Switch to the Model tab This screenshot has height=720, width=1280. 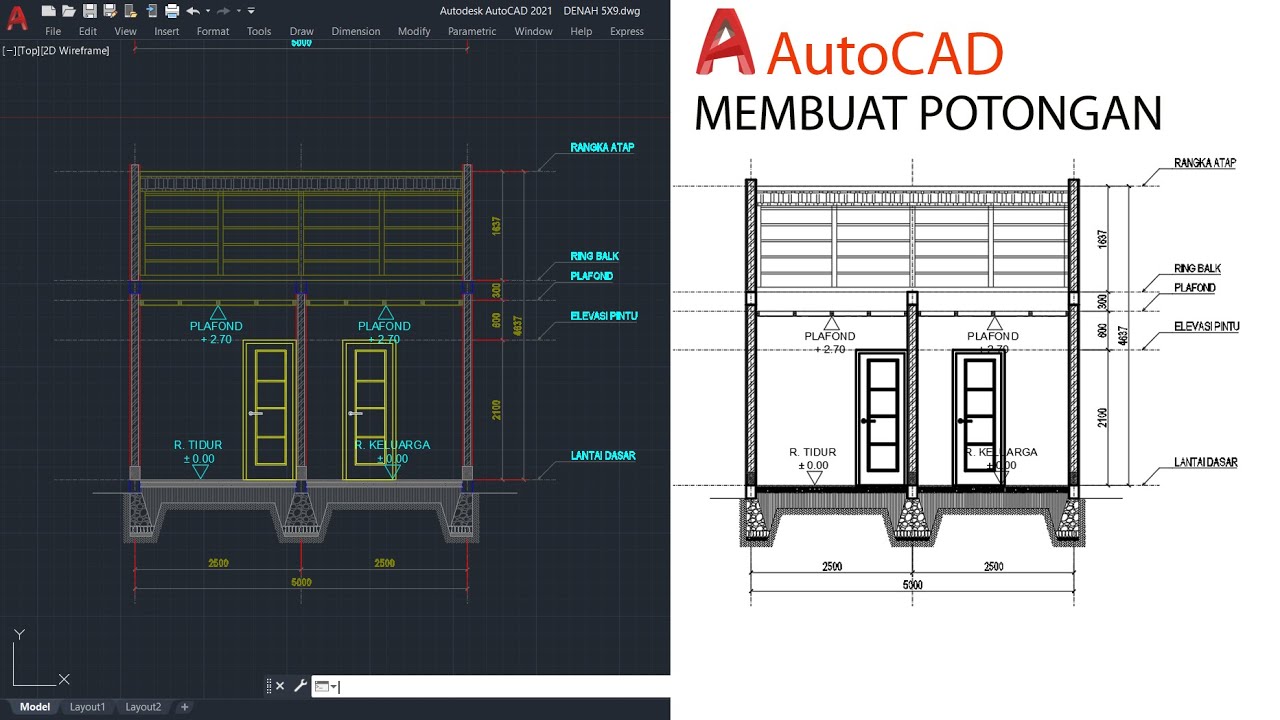(35, 707)
